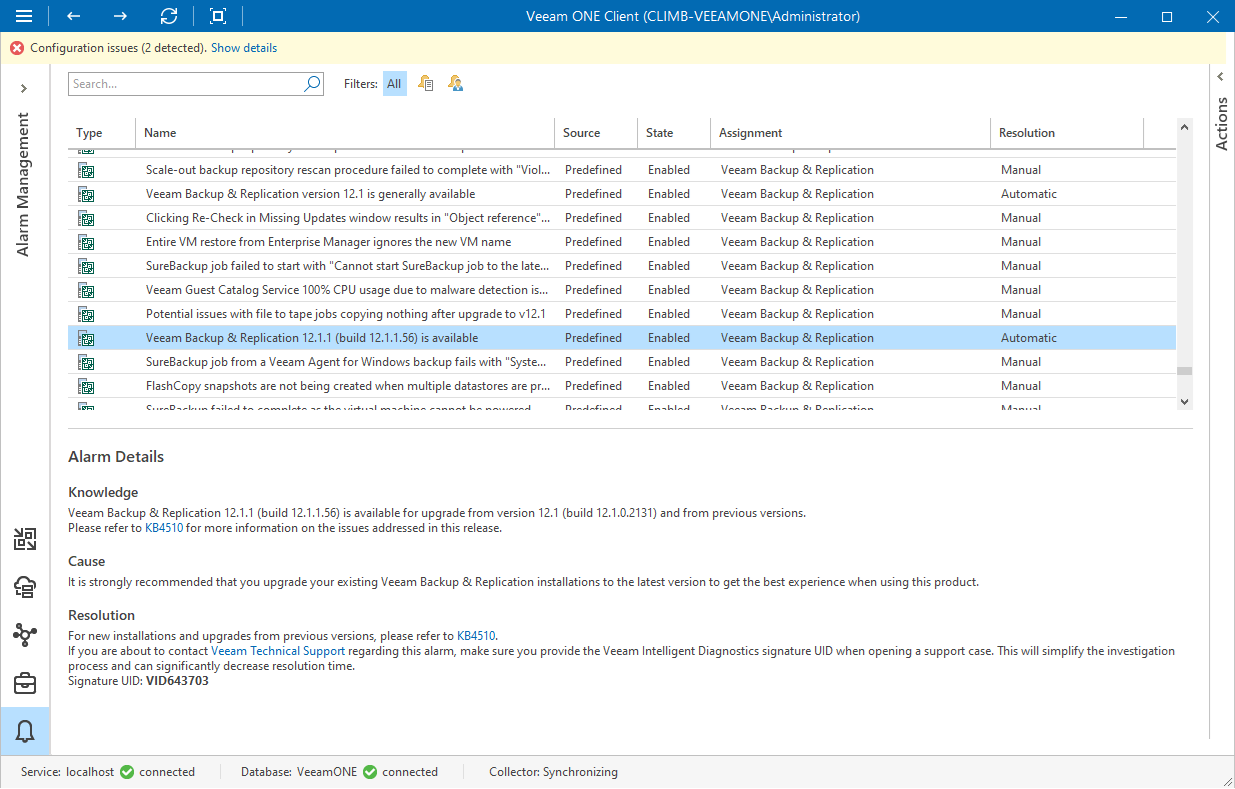Filter alarms by the bell with document icon
Image resolution: width=1235 pixels, height=789 pixels.
(426, 84)
